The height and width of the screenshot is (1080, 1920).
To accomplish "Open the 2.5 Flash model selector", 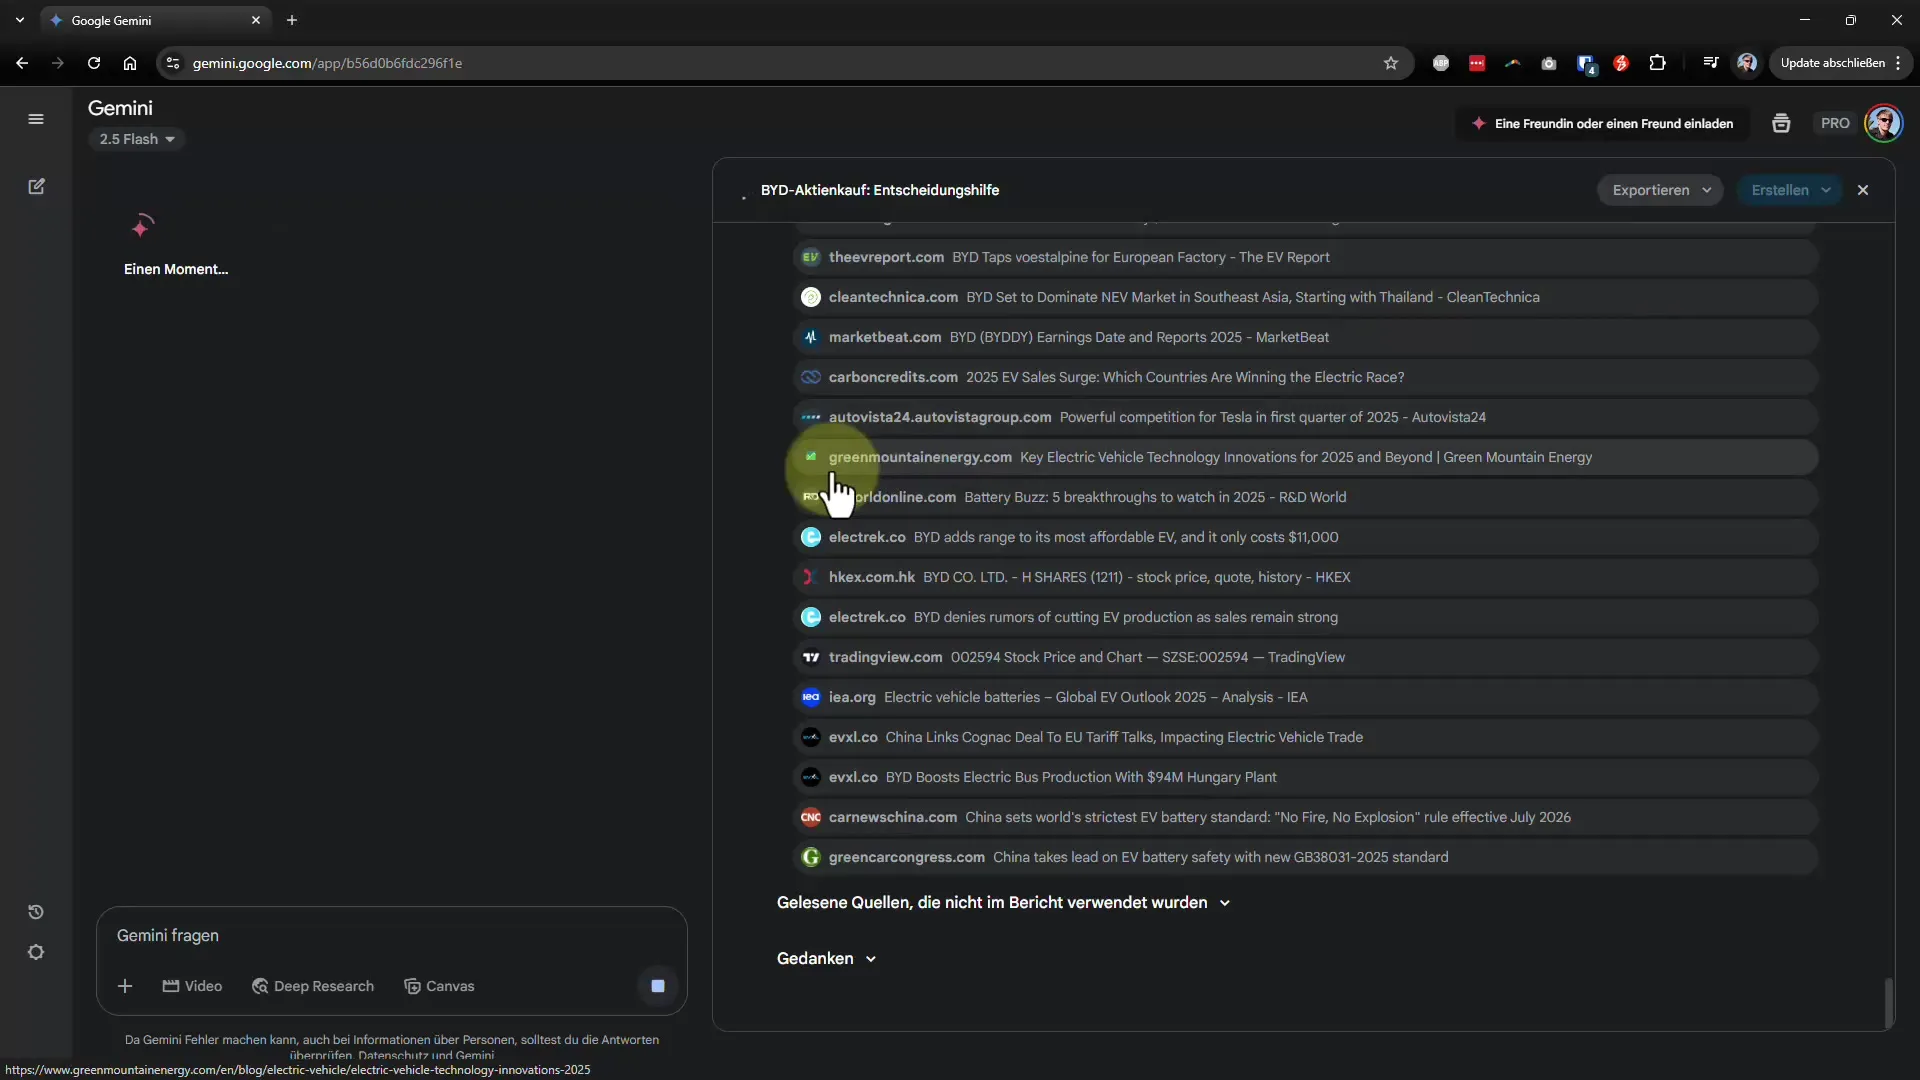I will (x=137, y=139).
